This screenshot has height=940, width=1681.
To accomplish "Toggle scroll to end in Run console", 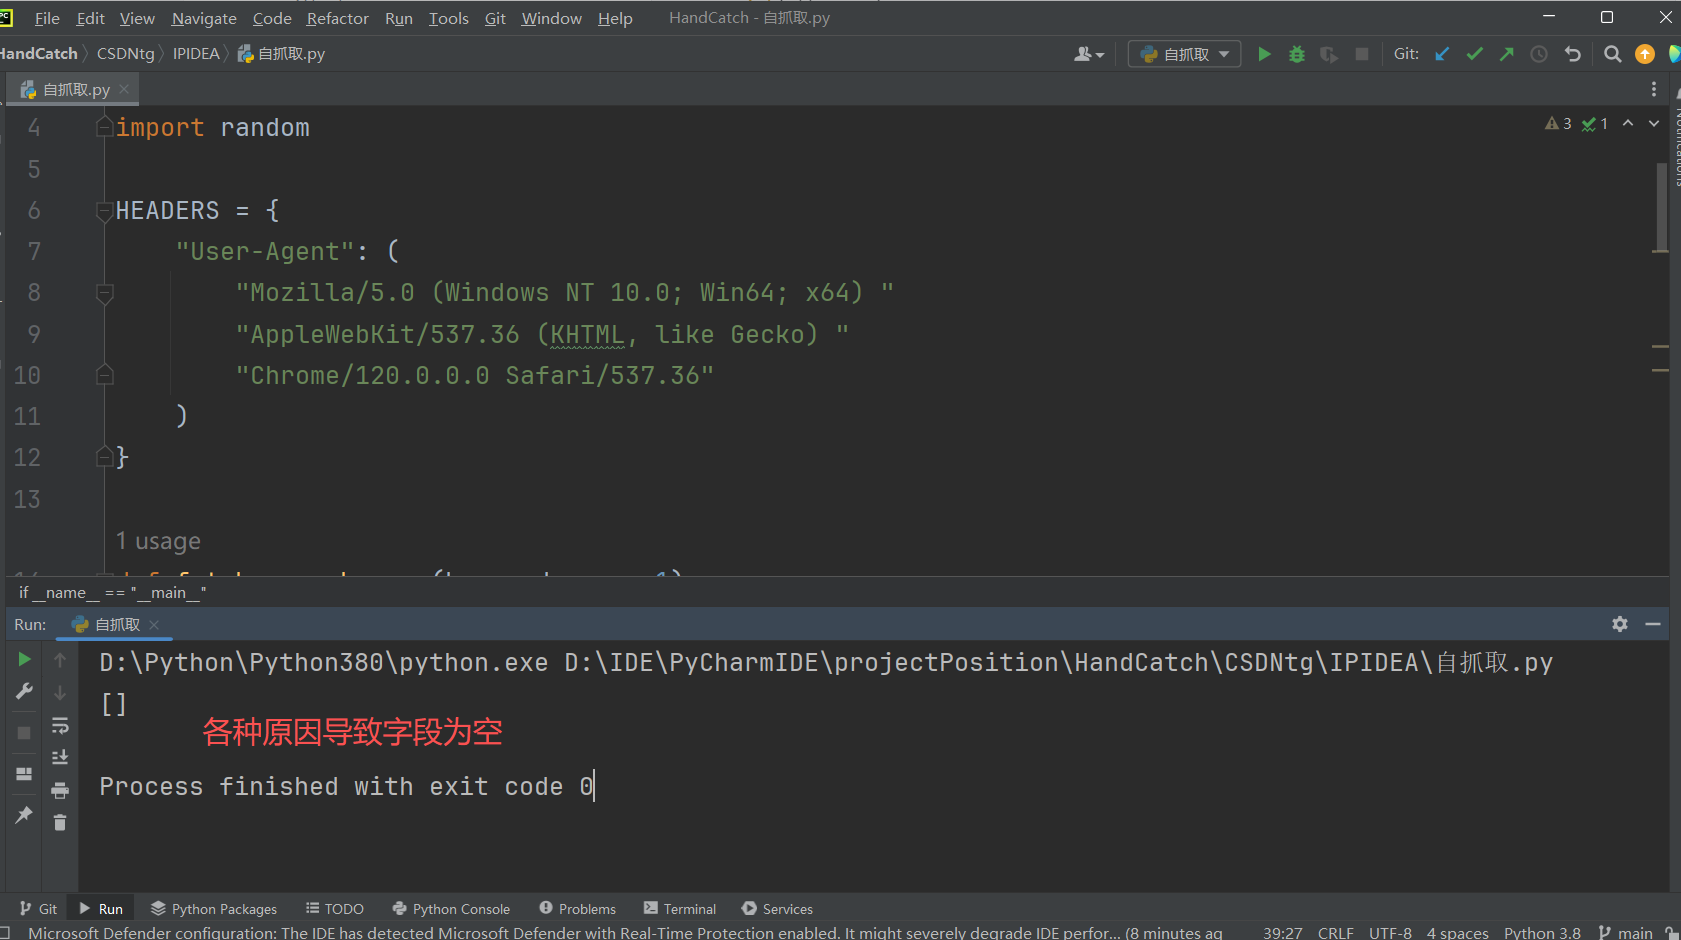I will point(60,757).
